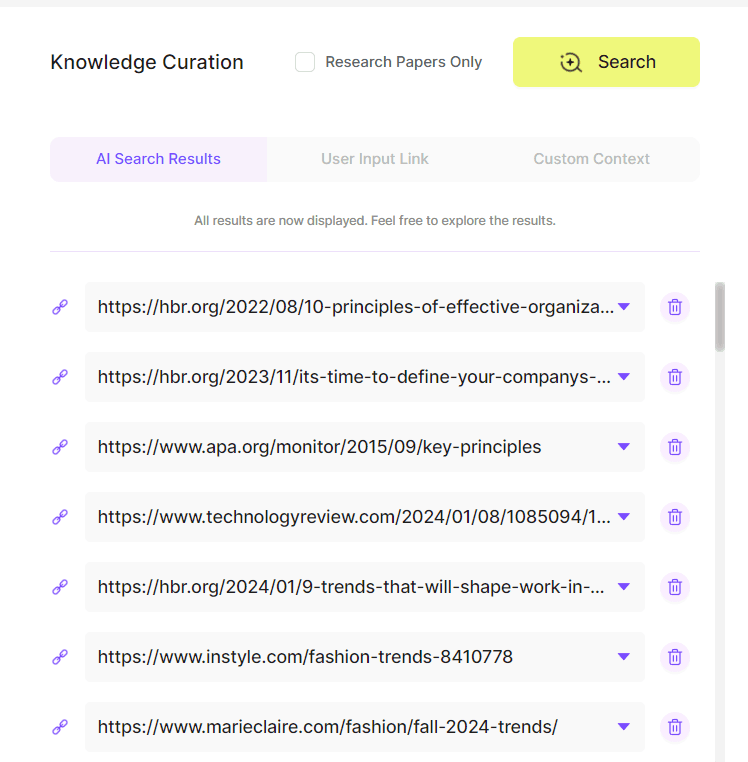748x762 pixels.
Task: Click link icon beside hbr.org 2023 result
Action: point(60,377)
